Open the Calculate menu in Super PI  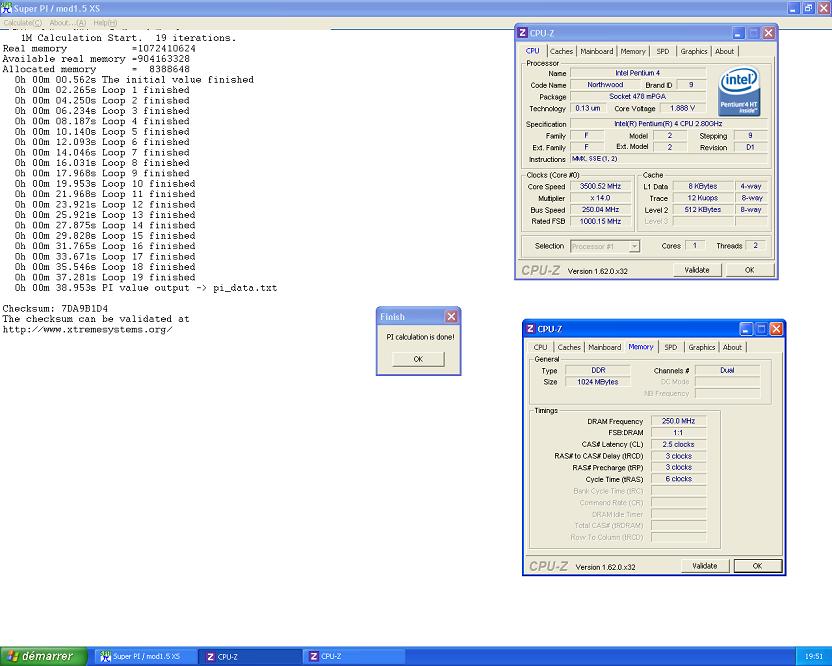coord(22,23)
